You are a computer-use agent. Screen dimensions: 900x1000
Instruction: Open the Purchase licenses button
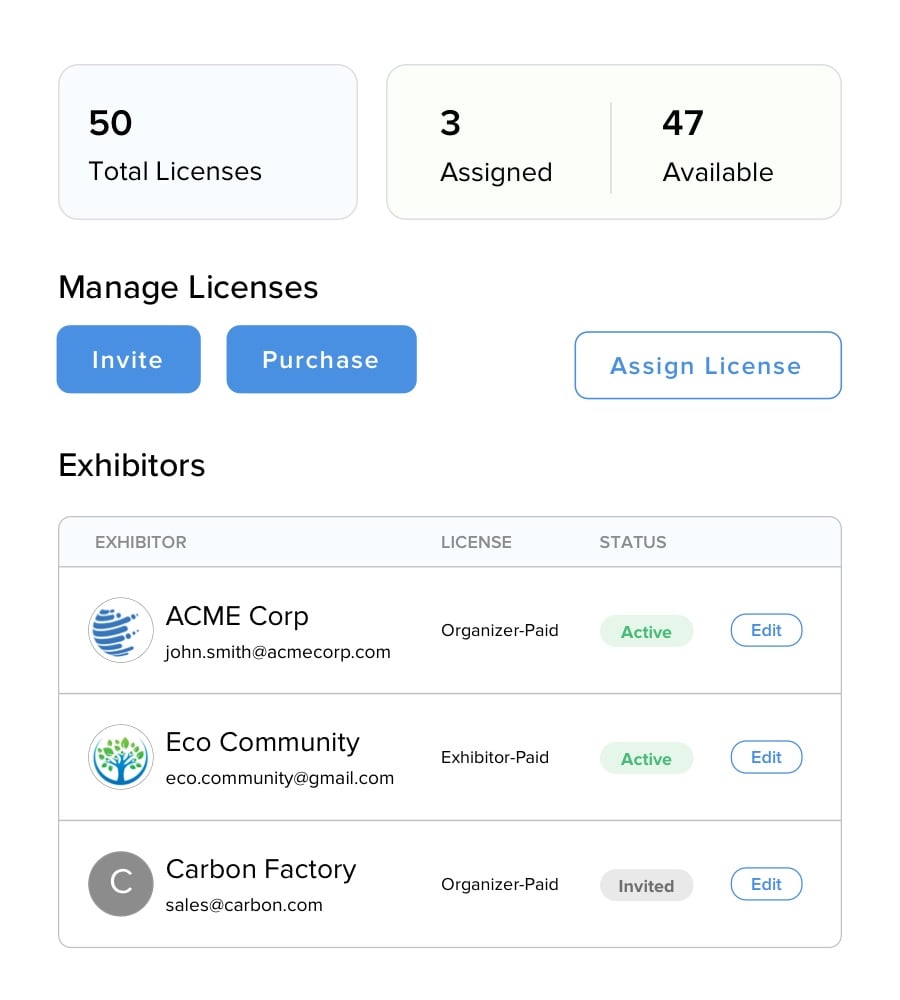tap(321, 359)
